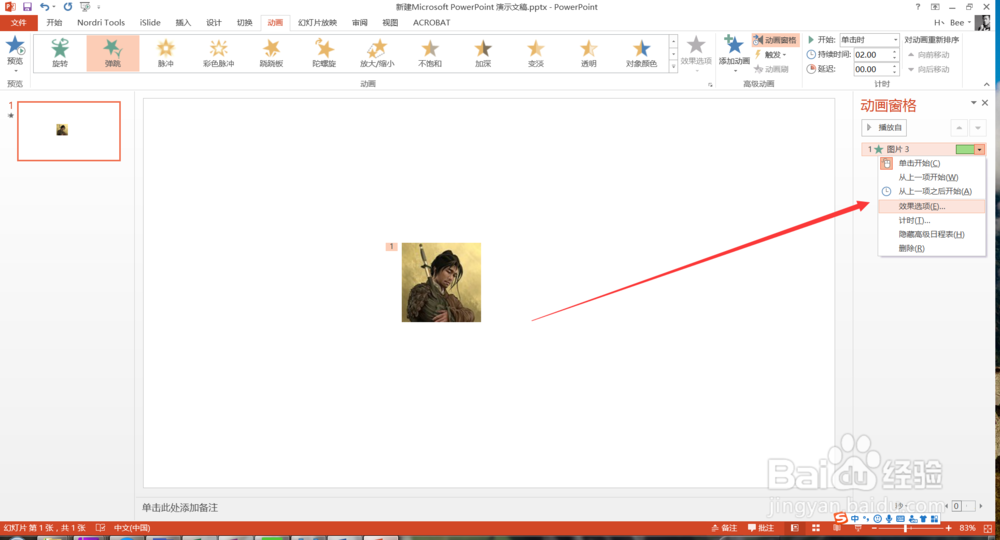Switch to the 审阅 review tab
Screen dimensions: 1000x540
coord(360,22)
